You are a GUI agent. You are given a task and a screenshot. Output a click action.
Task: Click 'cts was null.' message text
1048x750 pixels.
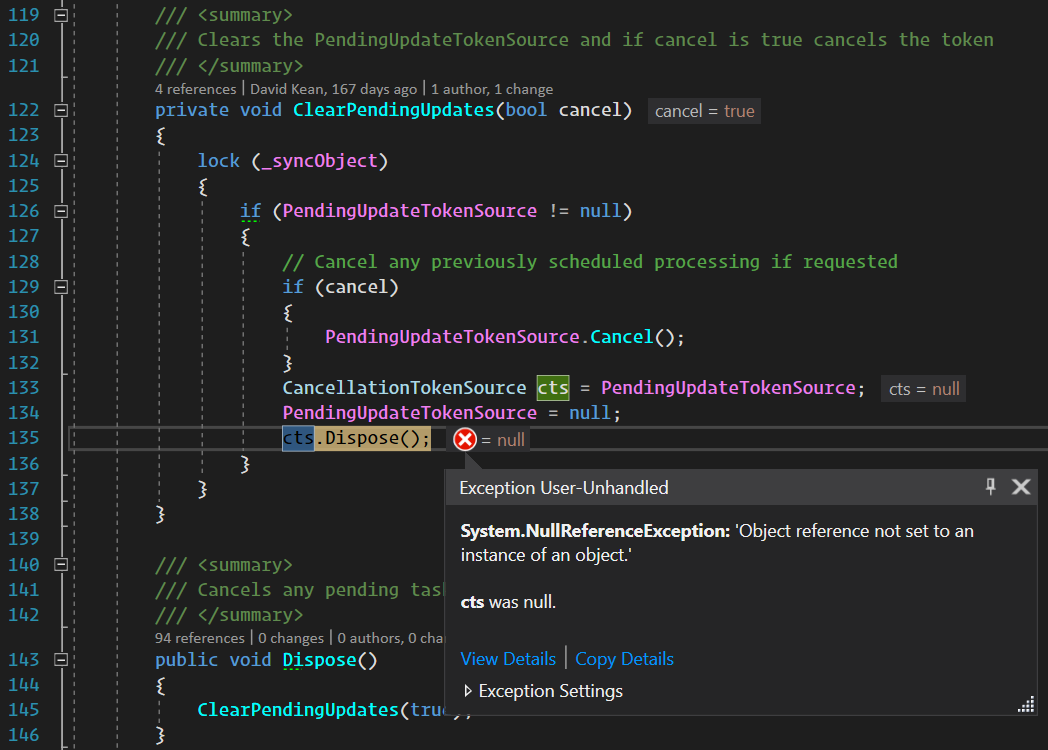(x=508, y=602)
